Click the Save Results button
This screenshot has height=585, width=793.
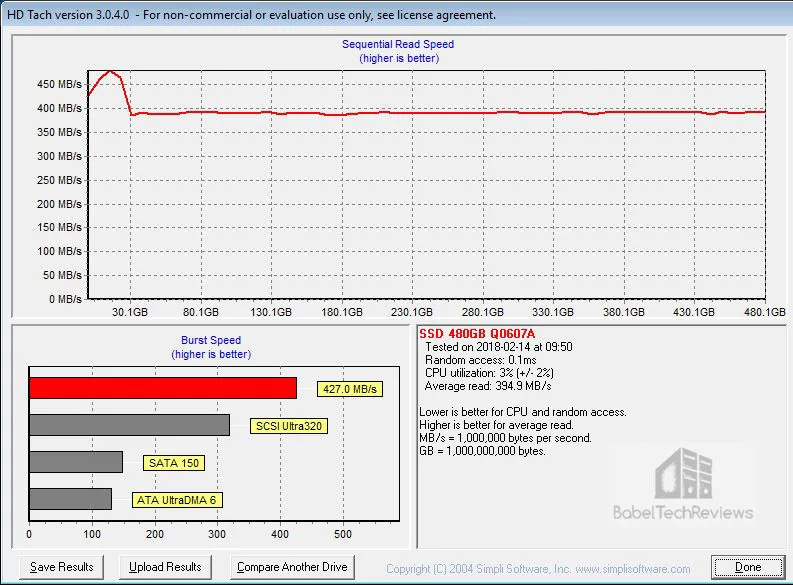tap(61, 567)
